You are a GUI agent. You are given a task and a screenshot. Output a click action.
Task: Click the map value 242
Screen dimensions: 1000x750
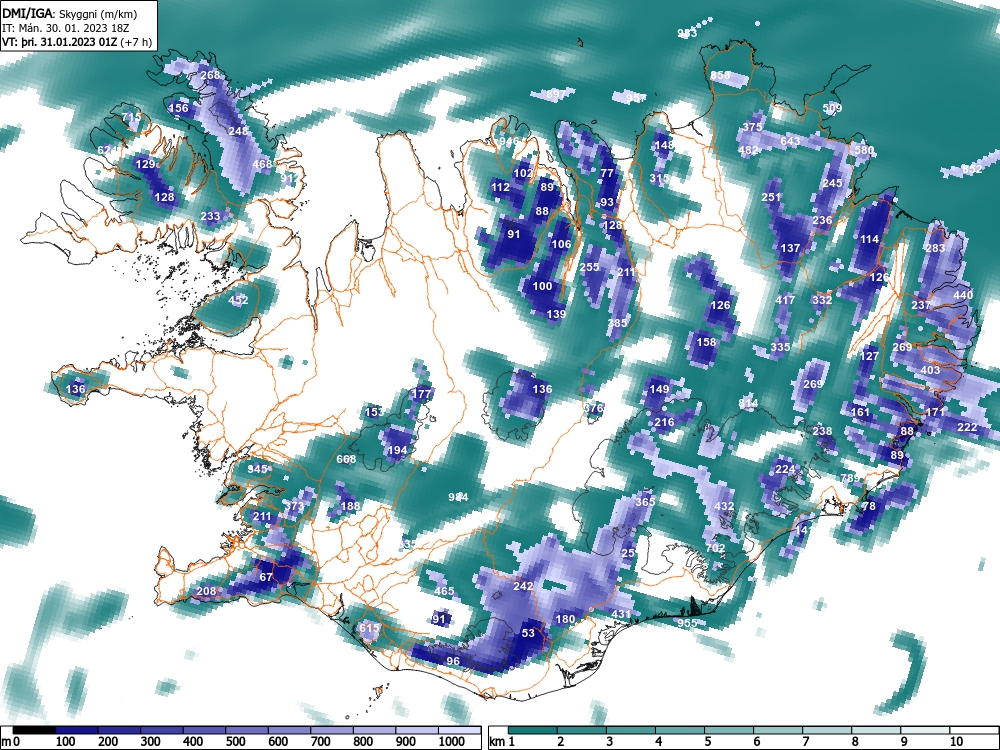[x=523, y=585]
